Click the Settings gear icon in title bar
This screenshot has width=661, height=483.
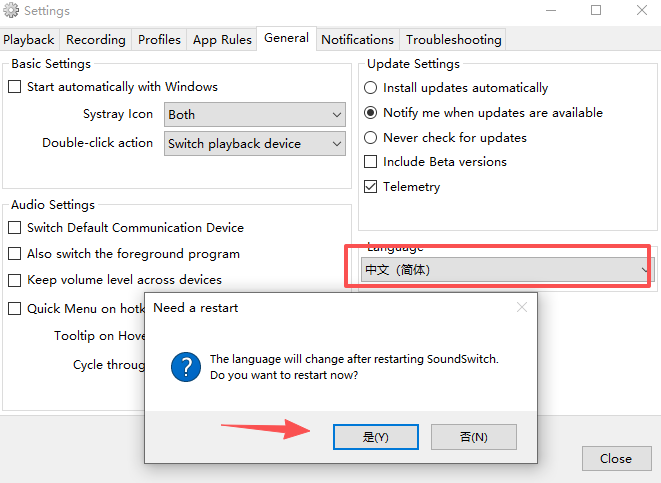point(11,10)
